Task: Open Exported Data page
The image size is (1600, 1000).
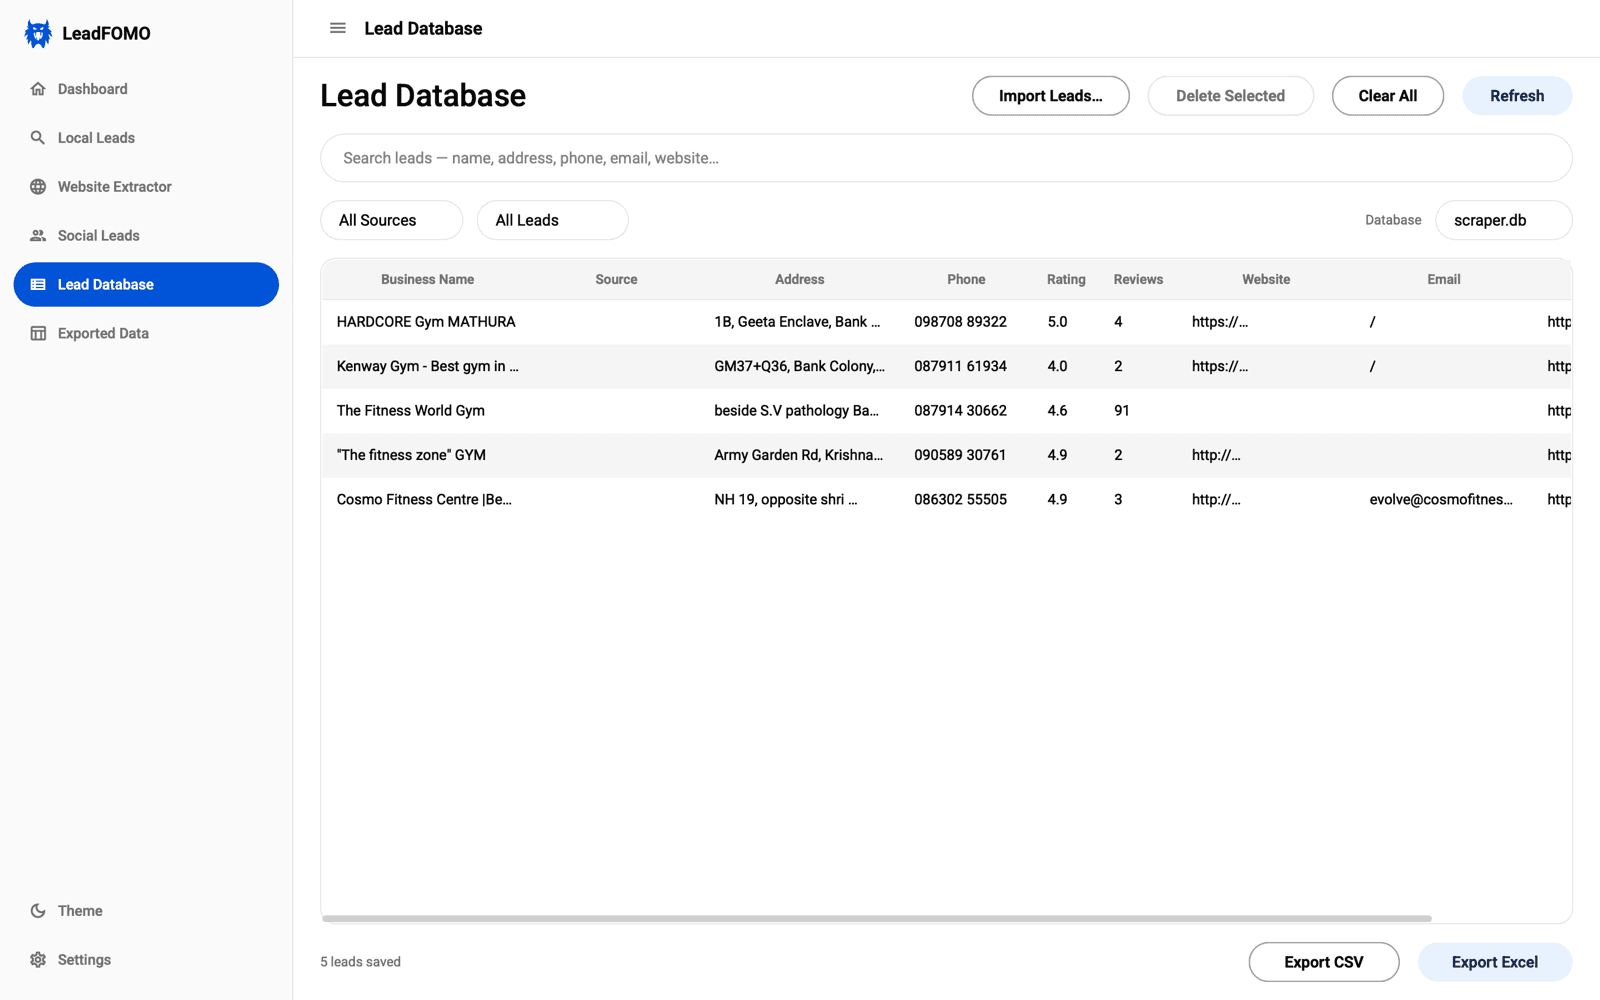Action: point(146,334)
